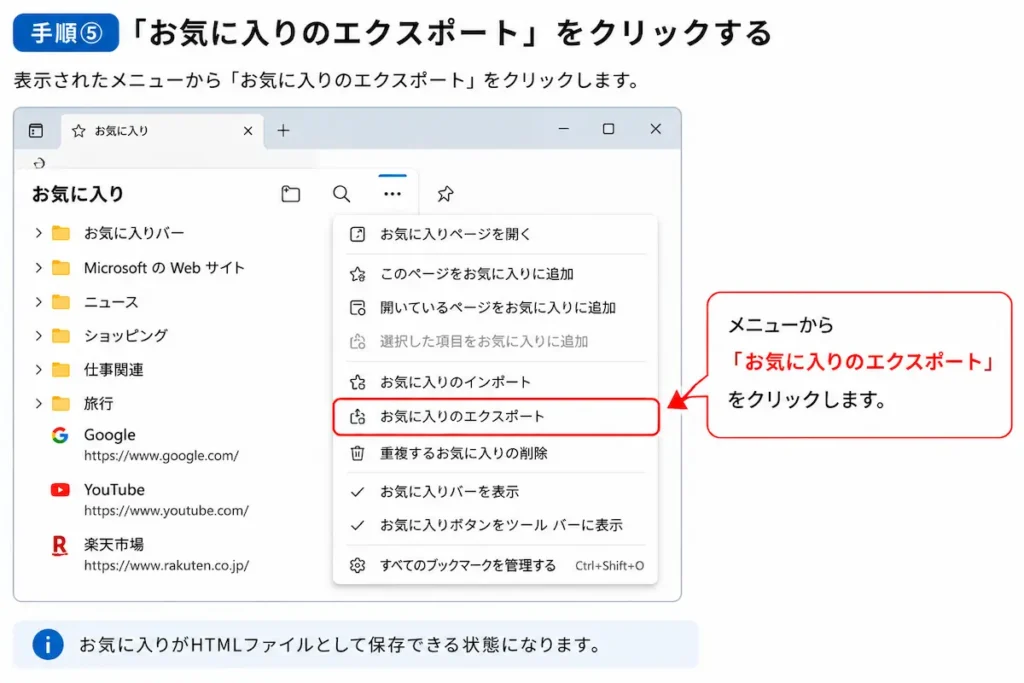Image resolution: width=1024 pixels, height=683 pixels.
Task: Choose このページをお気に入りに追加 menu item
Action: tap(495, 274)
